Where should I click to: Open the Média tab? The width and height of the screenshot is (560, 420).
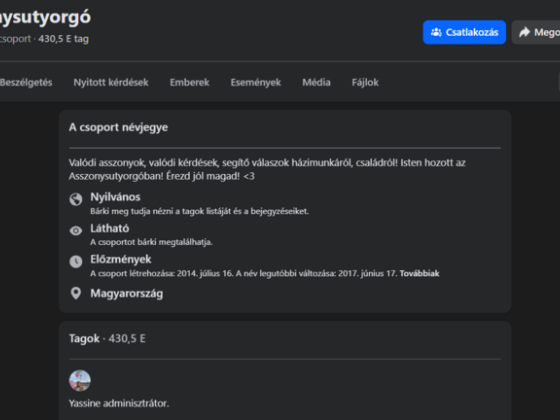[316, 82]
